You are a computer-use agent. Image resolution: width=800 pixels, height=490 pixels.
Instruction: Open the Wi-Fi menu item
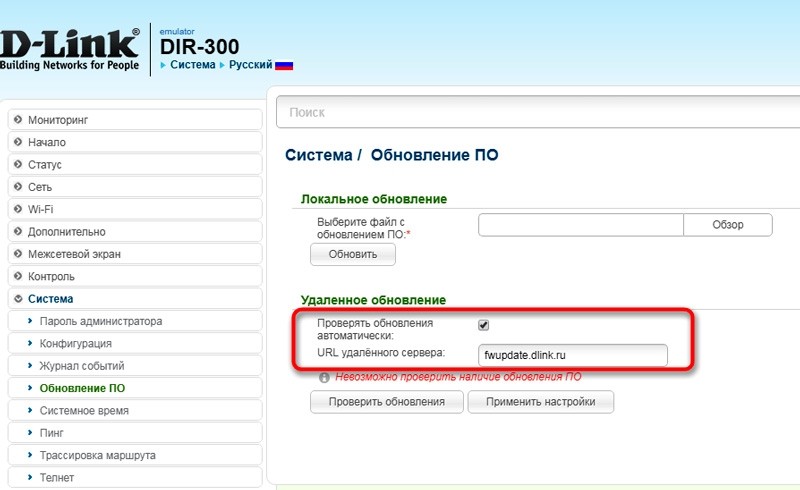point(135,209)
